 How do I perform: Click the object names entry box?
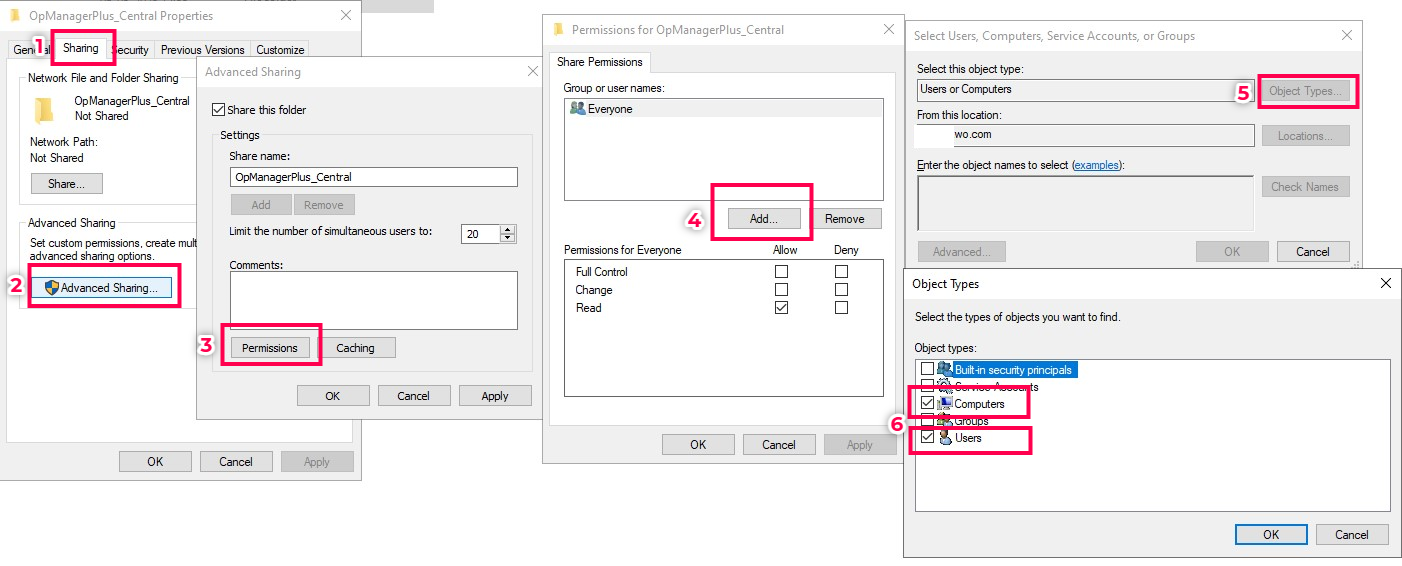(x=1085, y=204)
